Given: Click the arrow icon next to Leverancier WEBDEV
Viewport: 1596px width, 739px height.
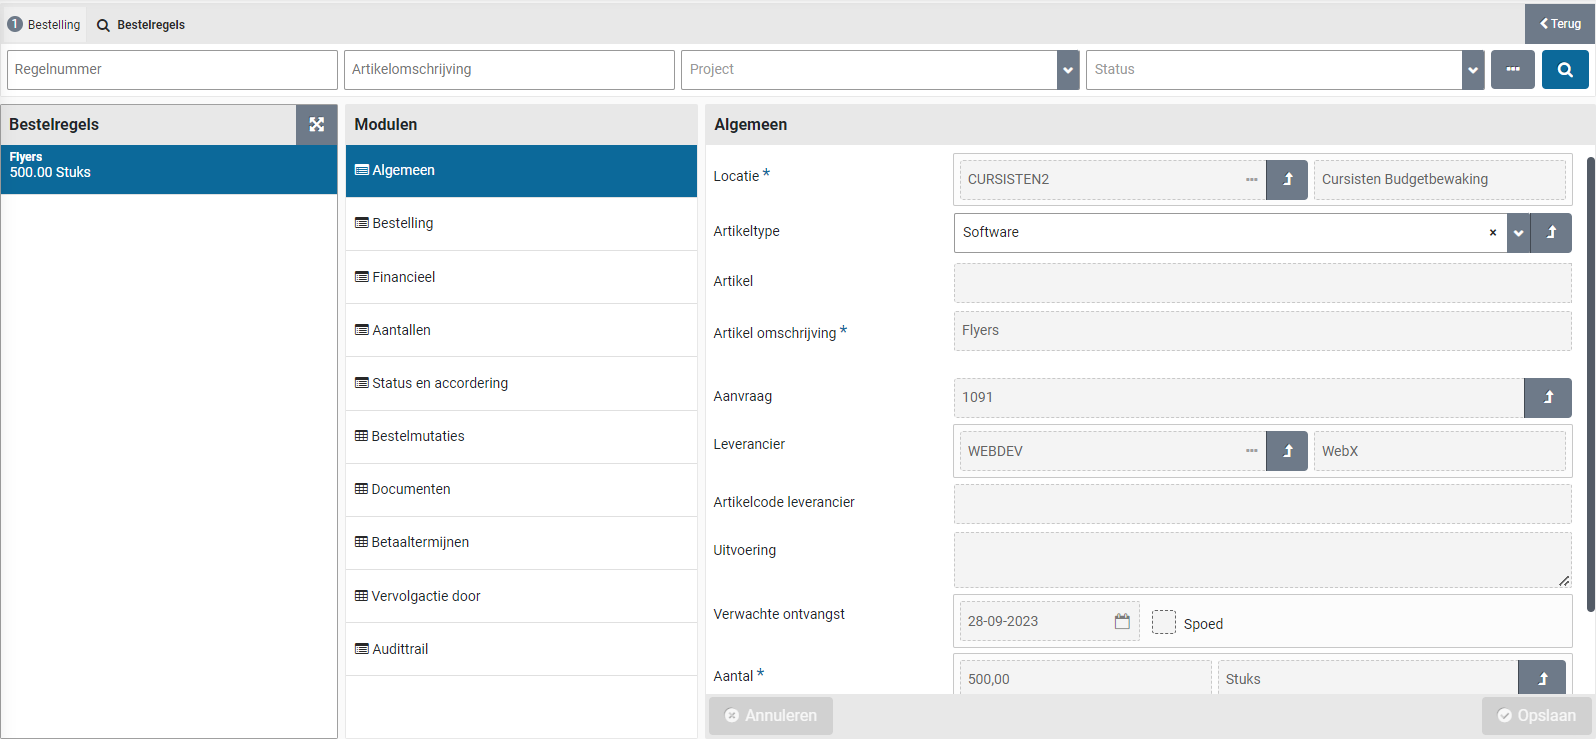Looking at the screenshot, I should click(x=1287, y=452).
